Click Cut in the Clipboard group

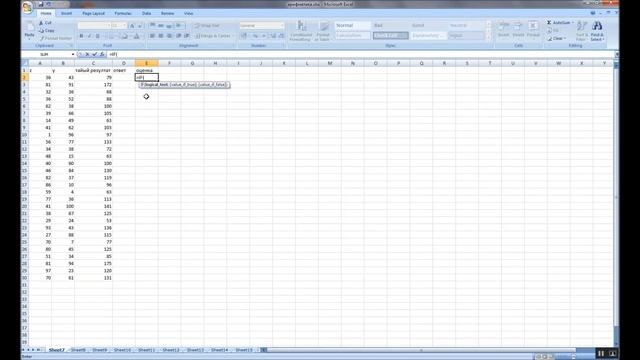(45, 23)
